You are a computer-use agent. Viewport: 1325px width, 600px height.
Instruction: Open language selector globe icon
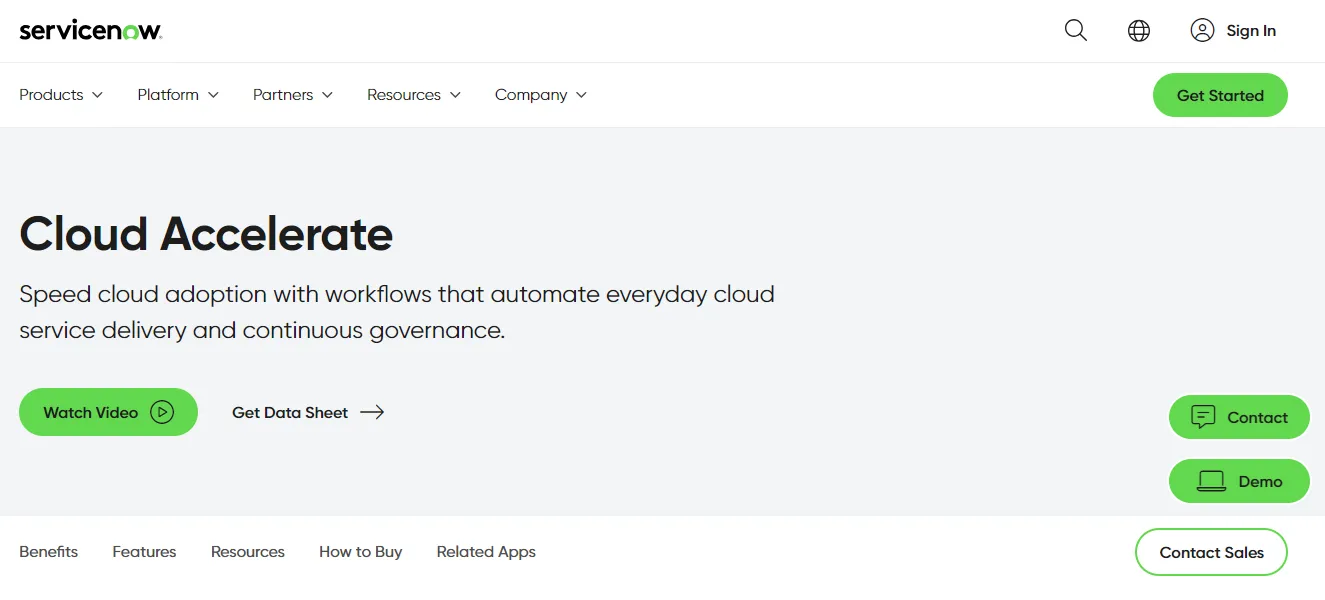(x=1139, y=30)
